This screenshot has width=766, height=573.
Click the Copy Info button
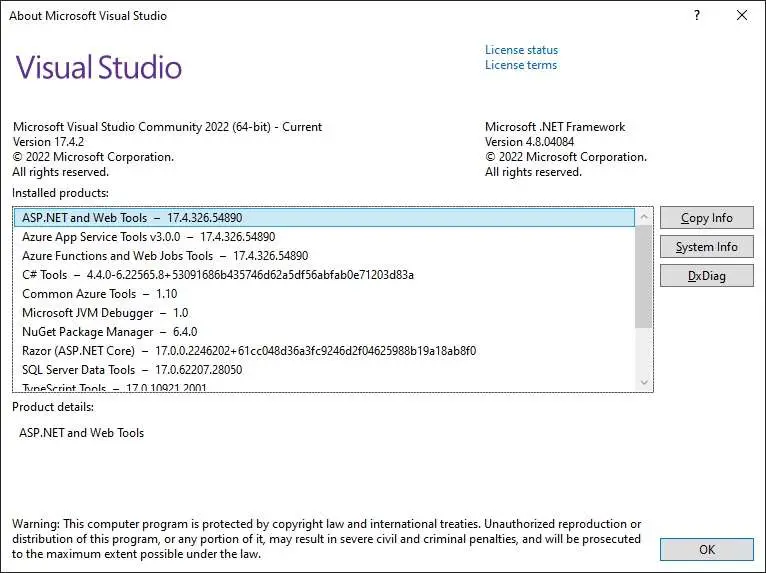pos(706,218)
